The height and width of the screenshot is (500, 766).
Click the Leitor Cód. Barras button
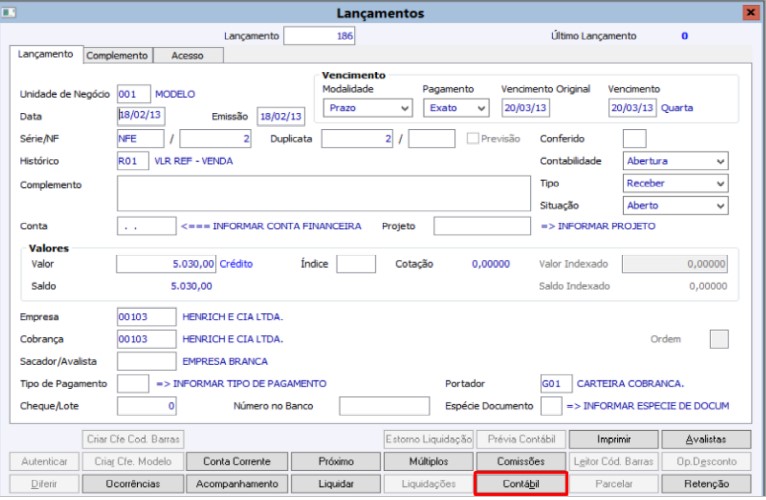614,461
